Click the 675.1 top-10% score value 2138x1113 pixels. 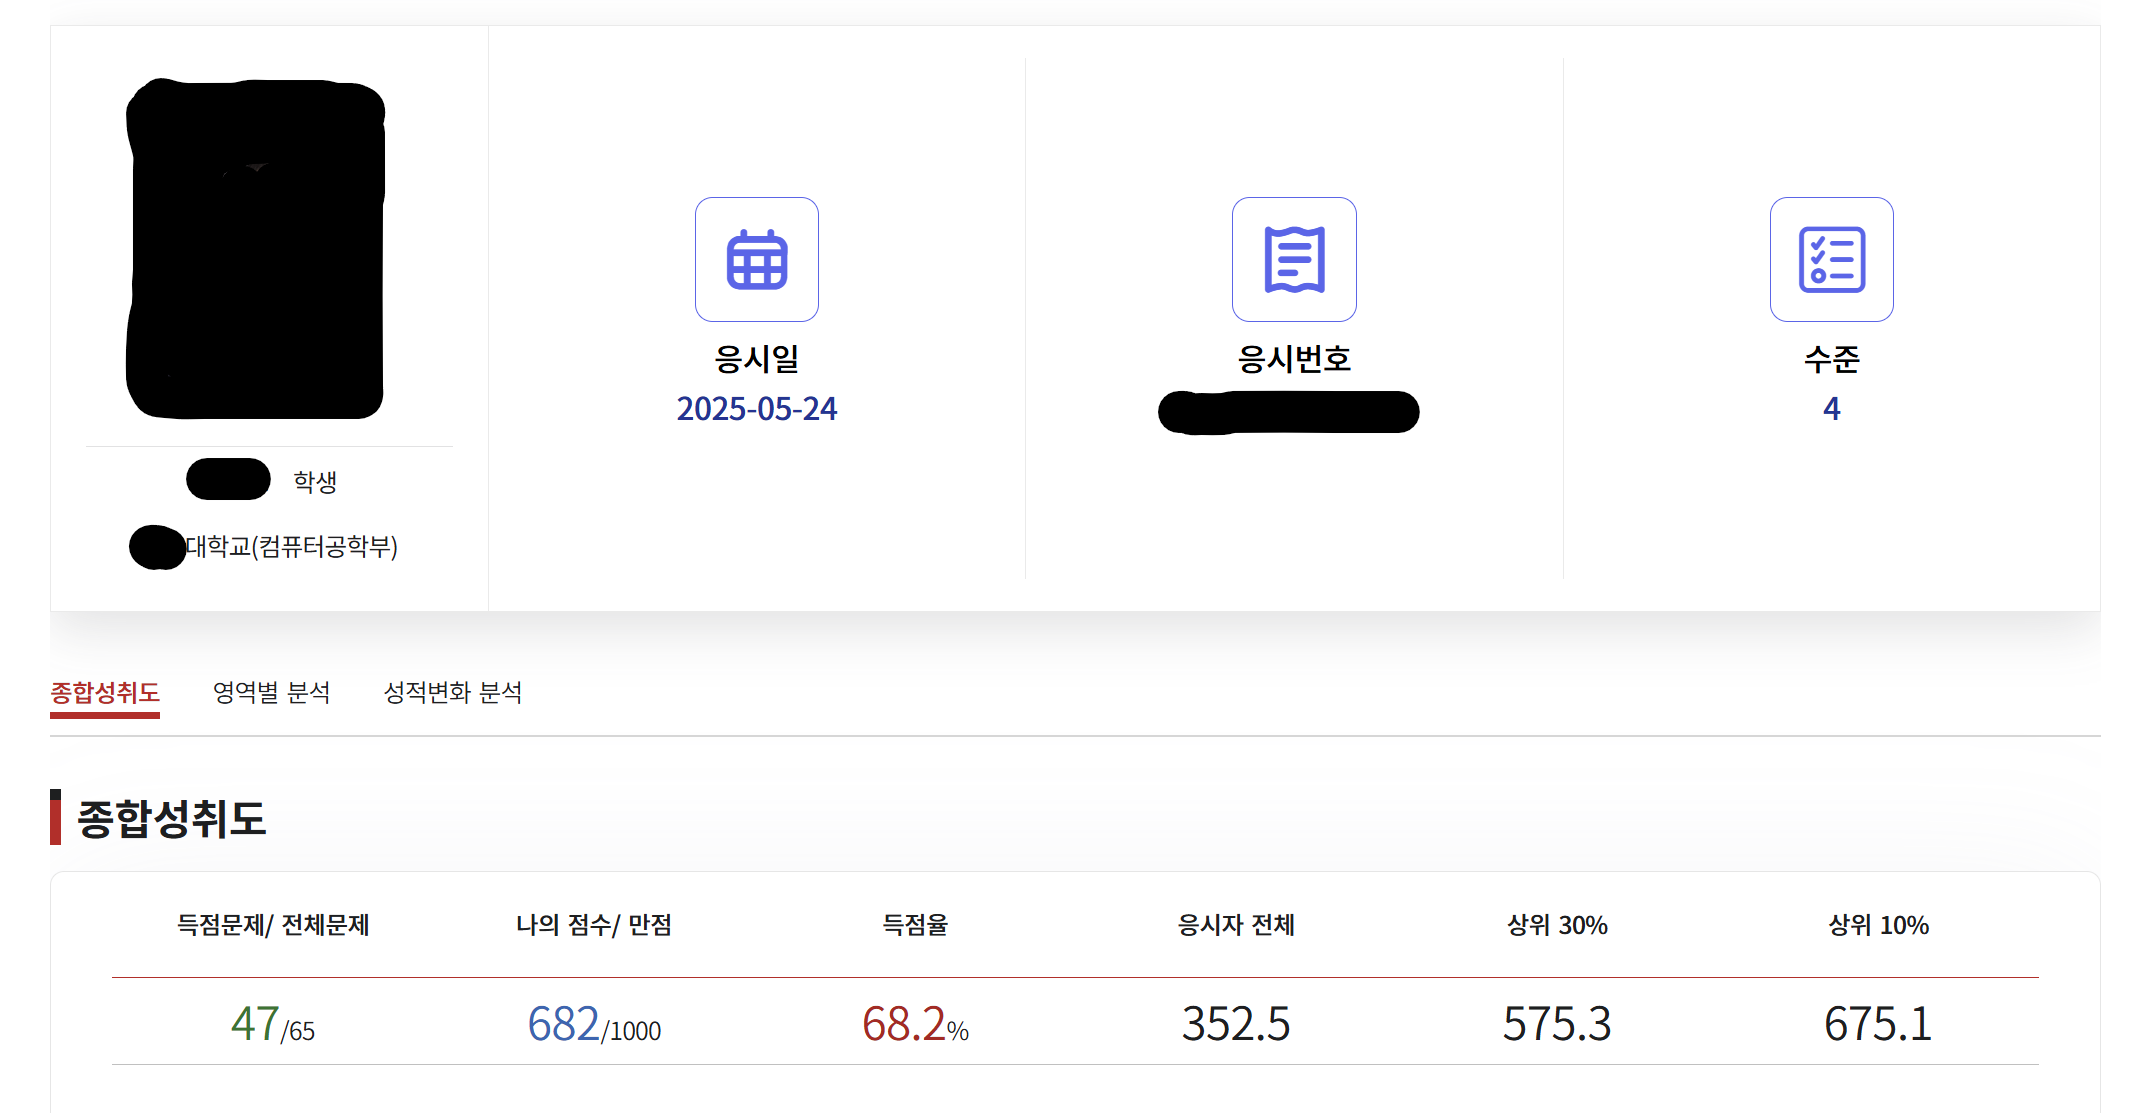point(1875,1022)
